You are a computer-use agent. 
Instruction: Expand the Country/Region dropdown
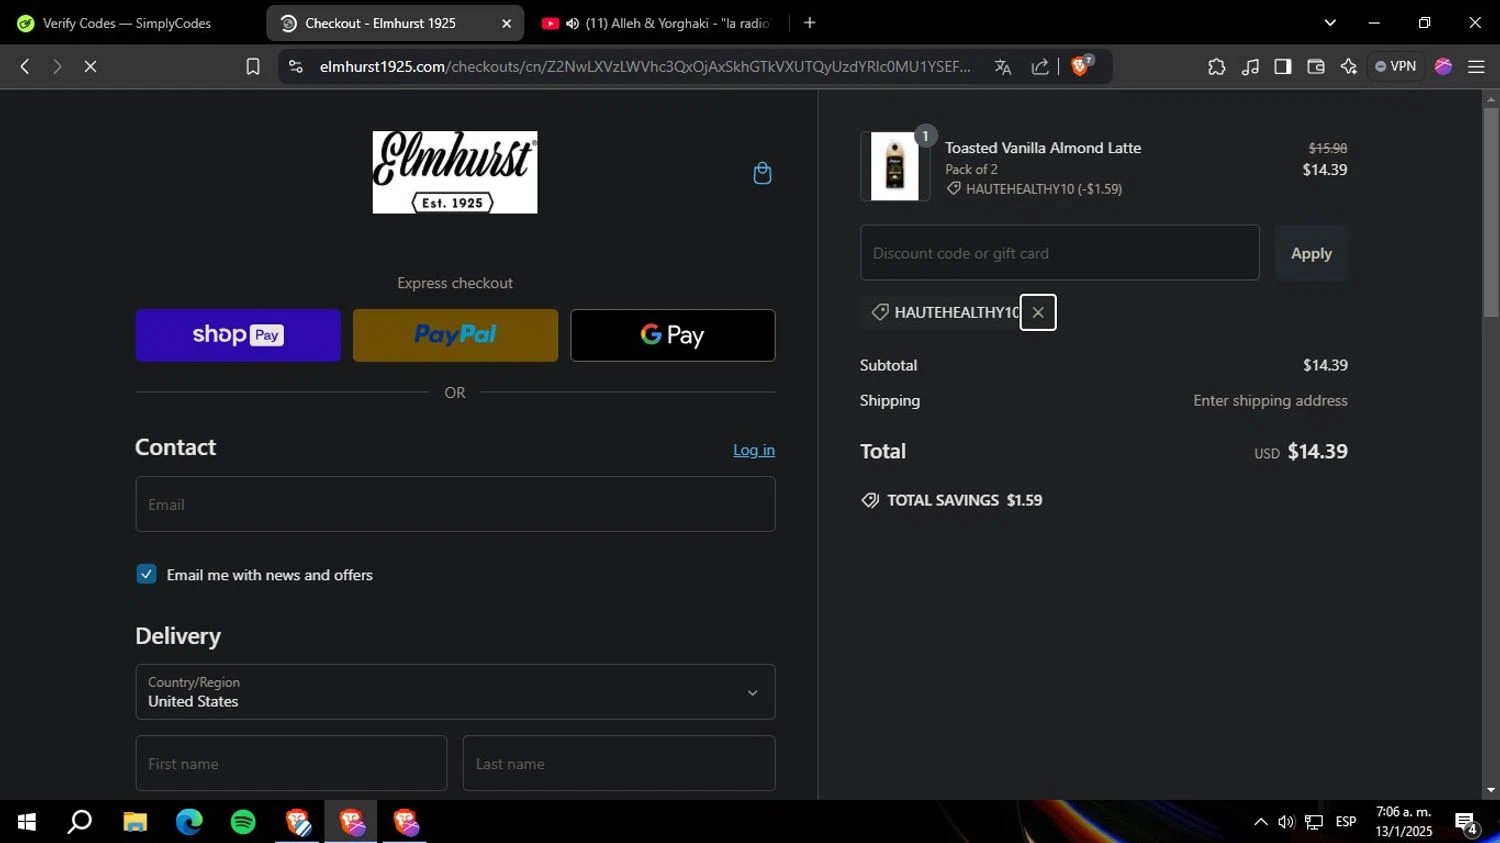tap(455, 692)
